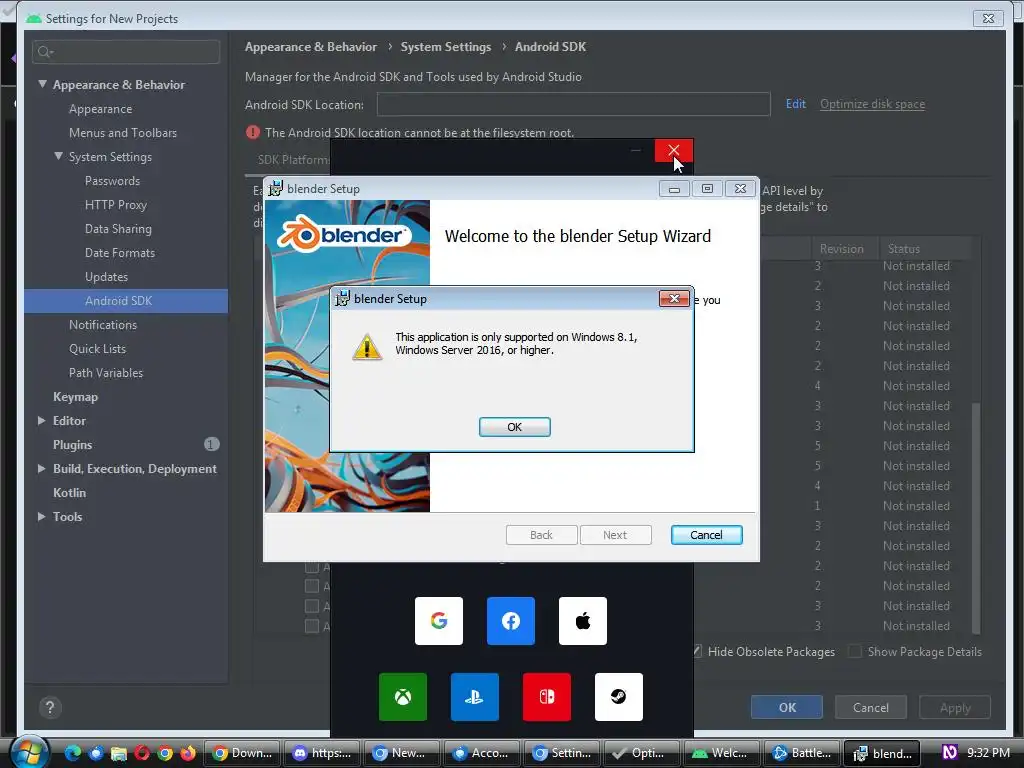Viewport: 1024px width, 768px height.
Task: Select Menus and Toolbars settings
Action: 123,133
